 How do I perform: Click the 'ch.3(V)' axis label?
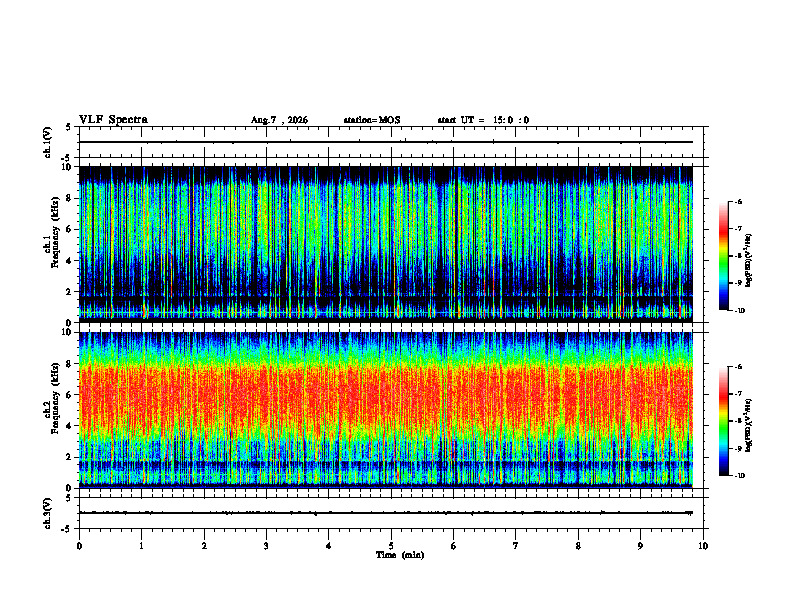click(47, 513)
